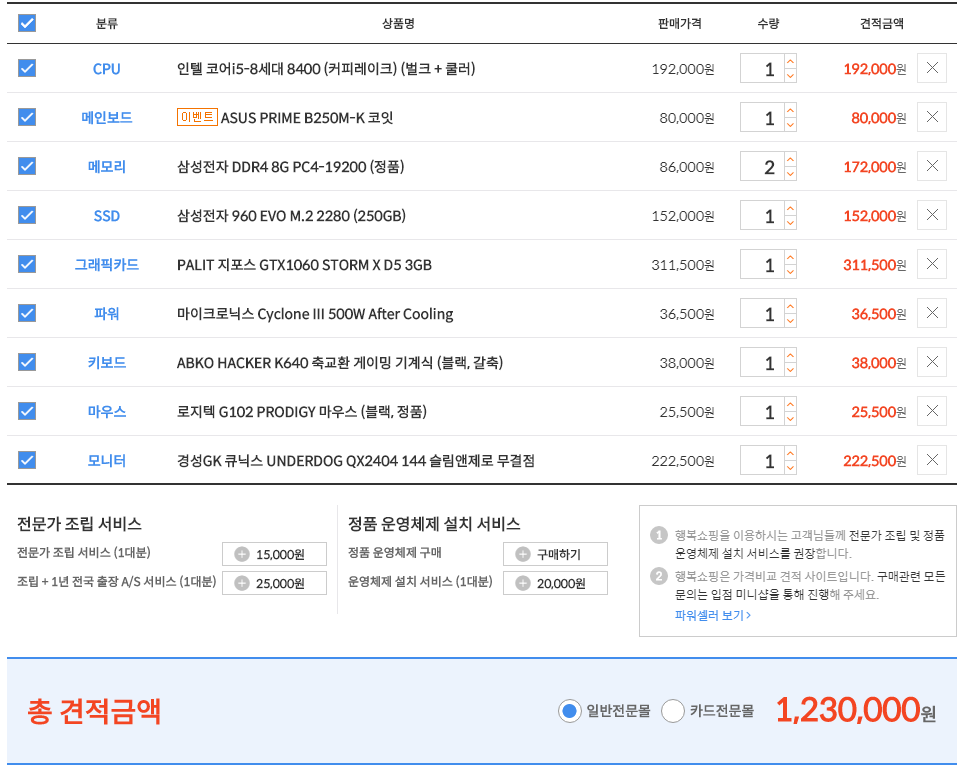
Task: Remove the CPU row with X icon
Action: tap(931, 68)
